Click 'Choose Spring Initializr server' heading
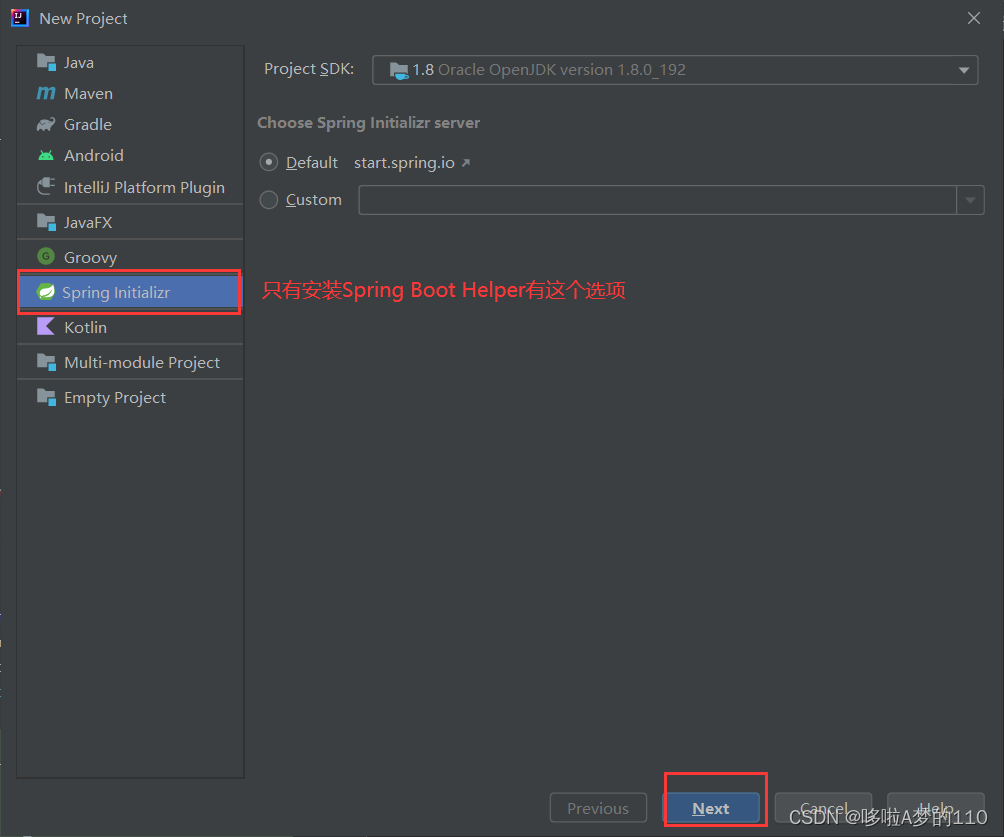 (x=368, y=122)
